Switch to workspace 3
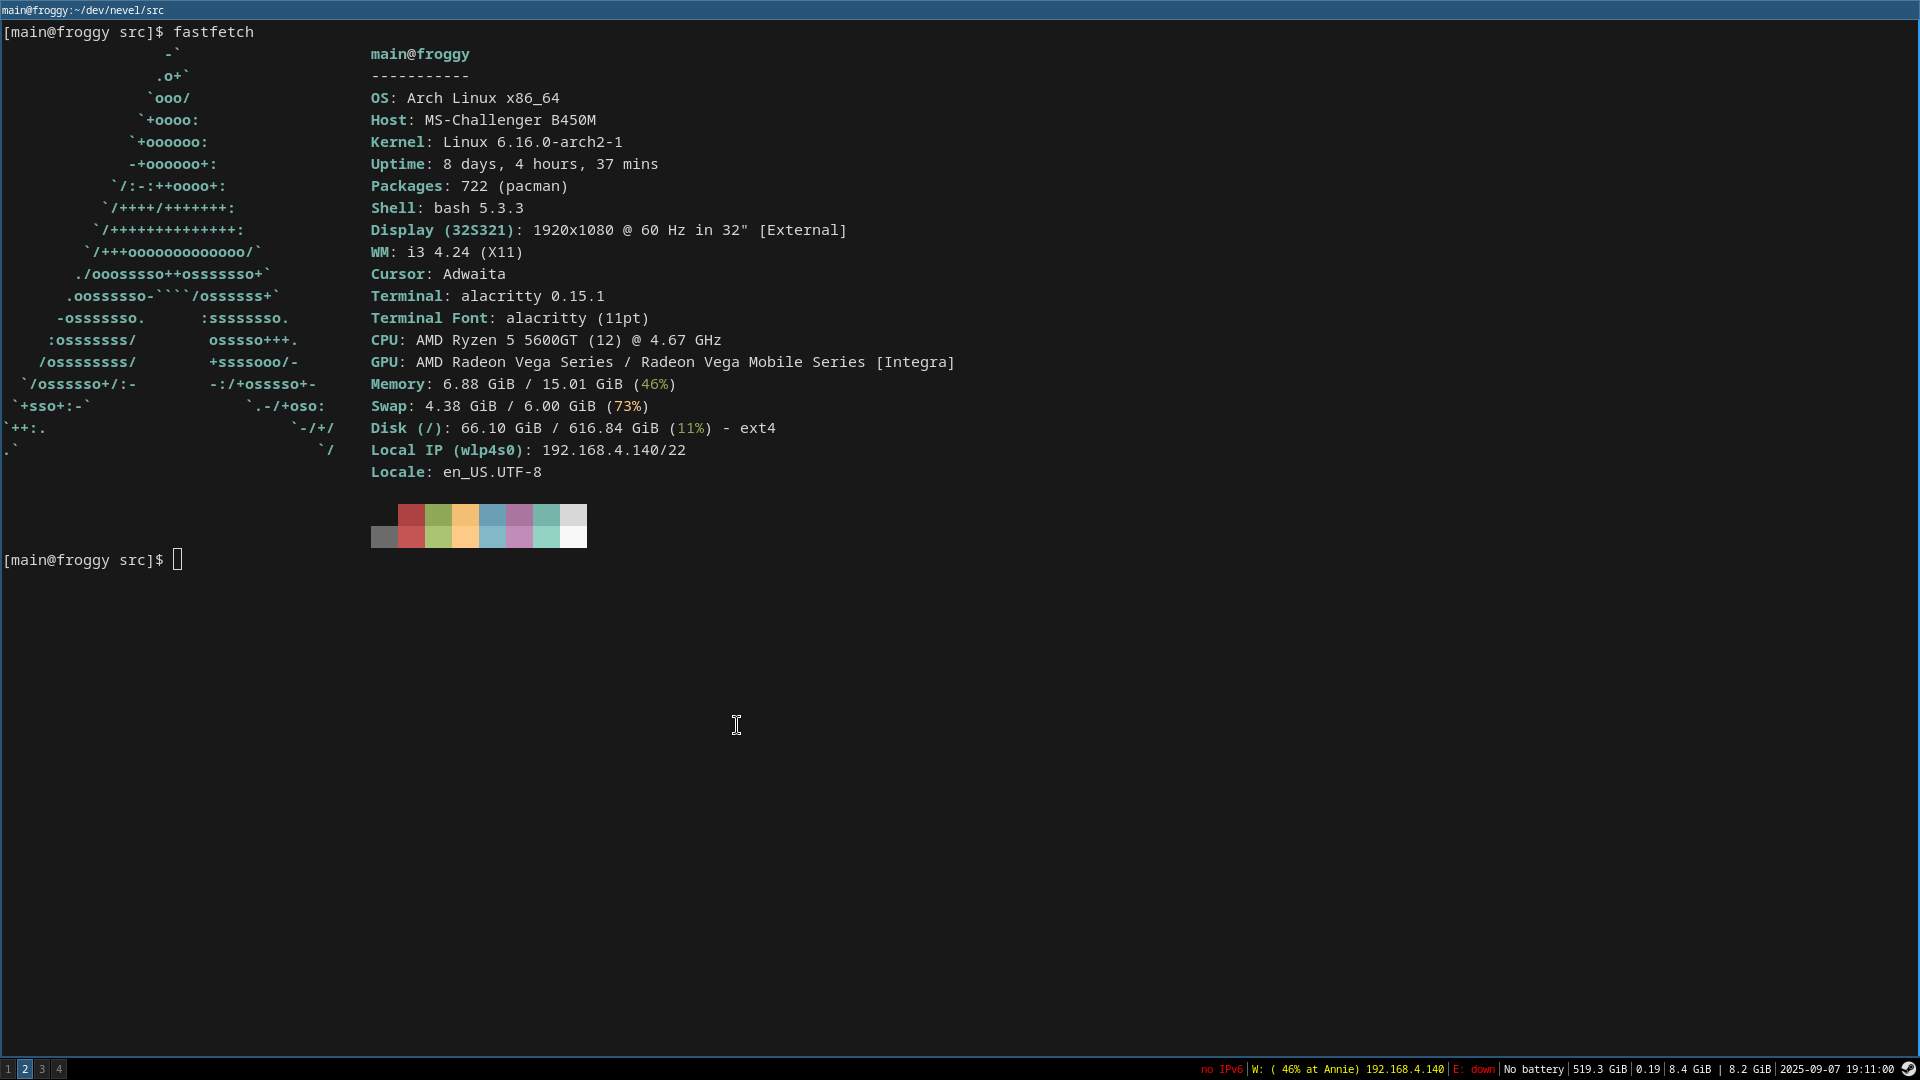 42,1069
